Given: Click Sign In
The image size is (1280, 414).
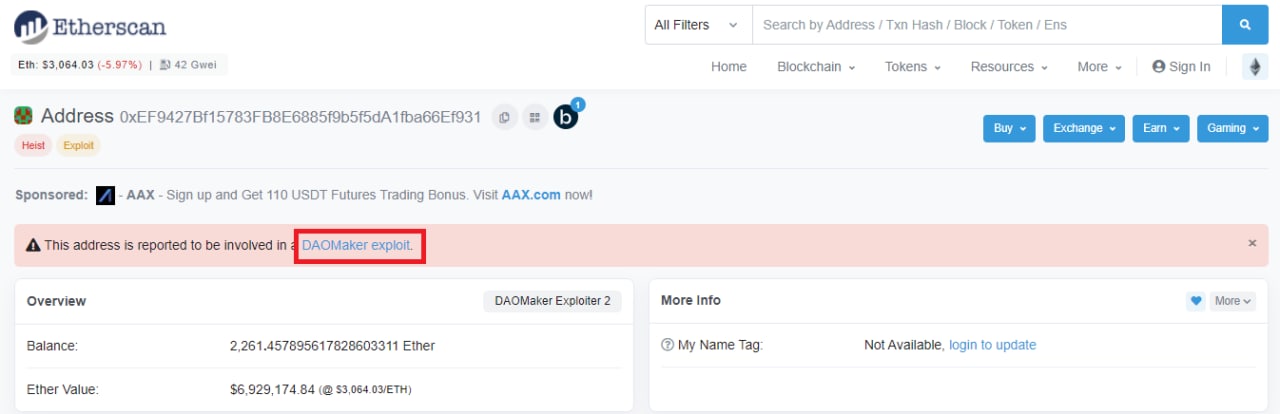Looking at the screenshot, I should 1181,67.
